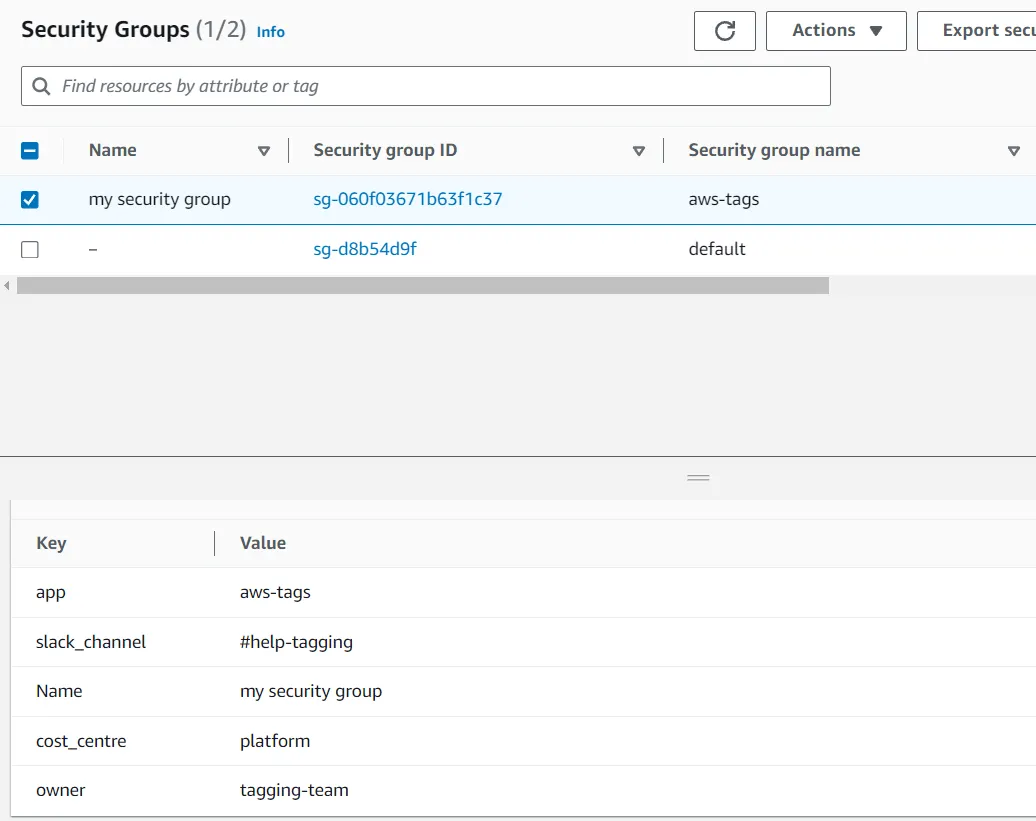Viewport: 1036px width, 821px height.
Task: Click the Name column sort arrow
Action: pyautogui.click(x=264, y=151)
